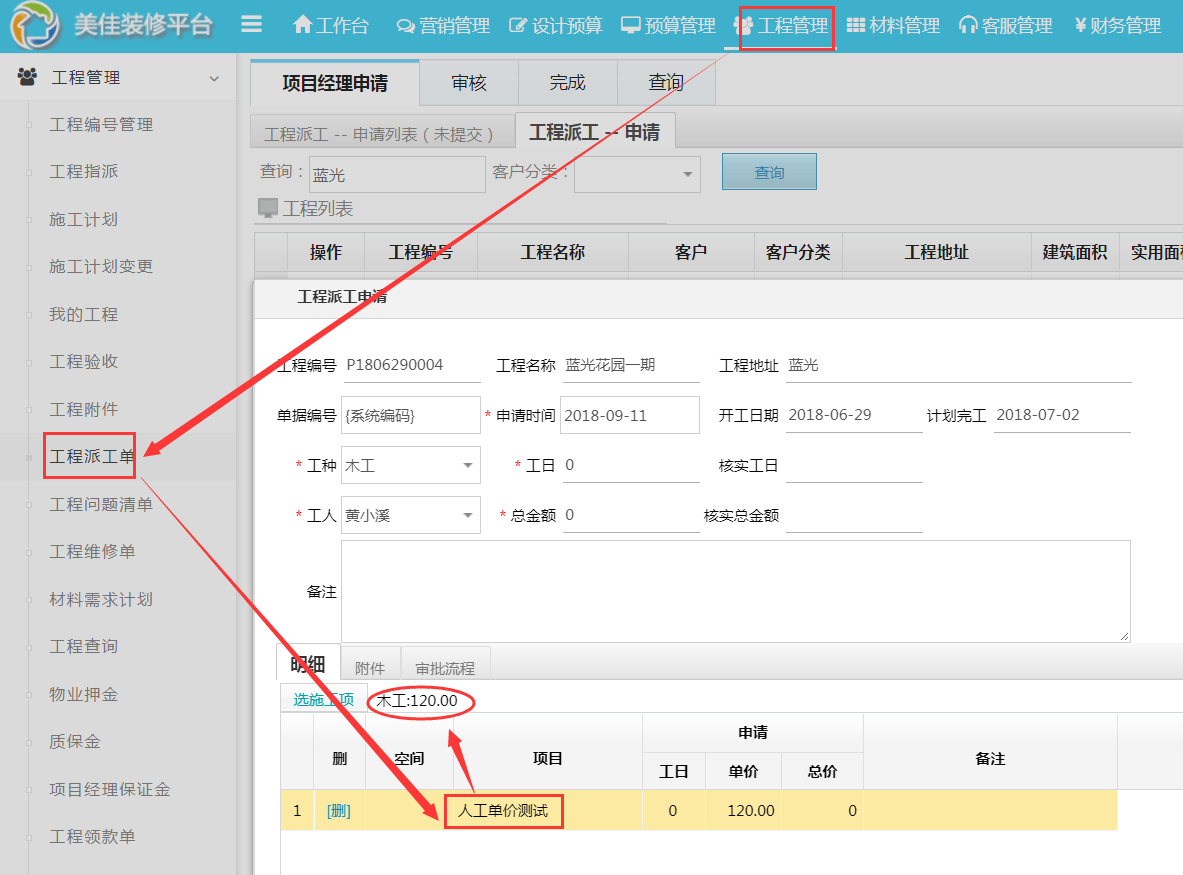Open the hamburger menu beside the logo
The image size is (1183, 875).
(252, 25)
